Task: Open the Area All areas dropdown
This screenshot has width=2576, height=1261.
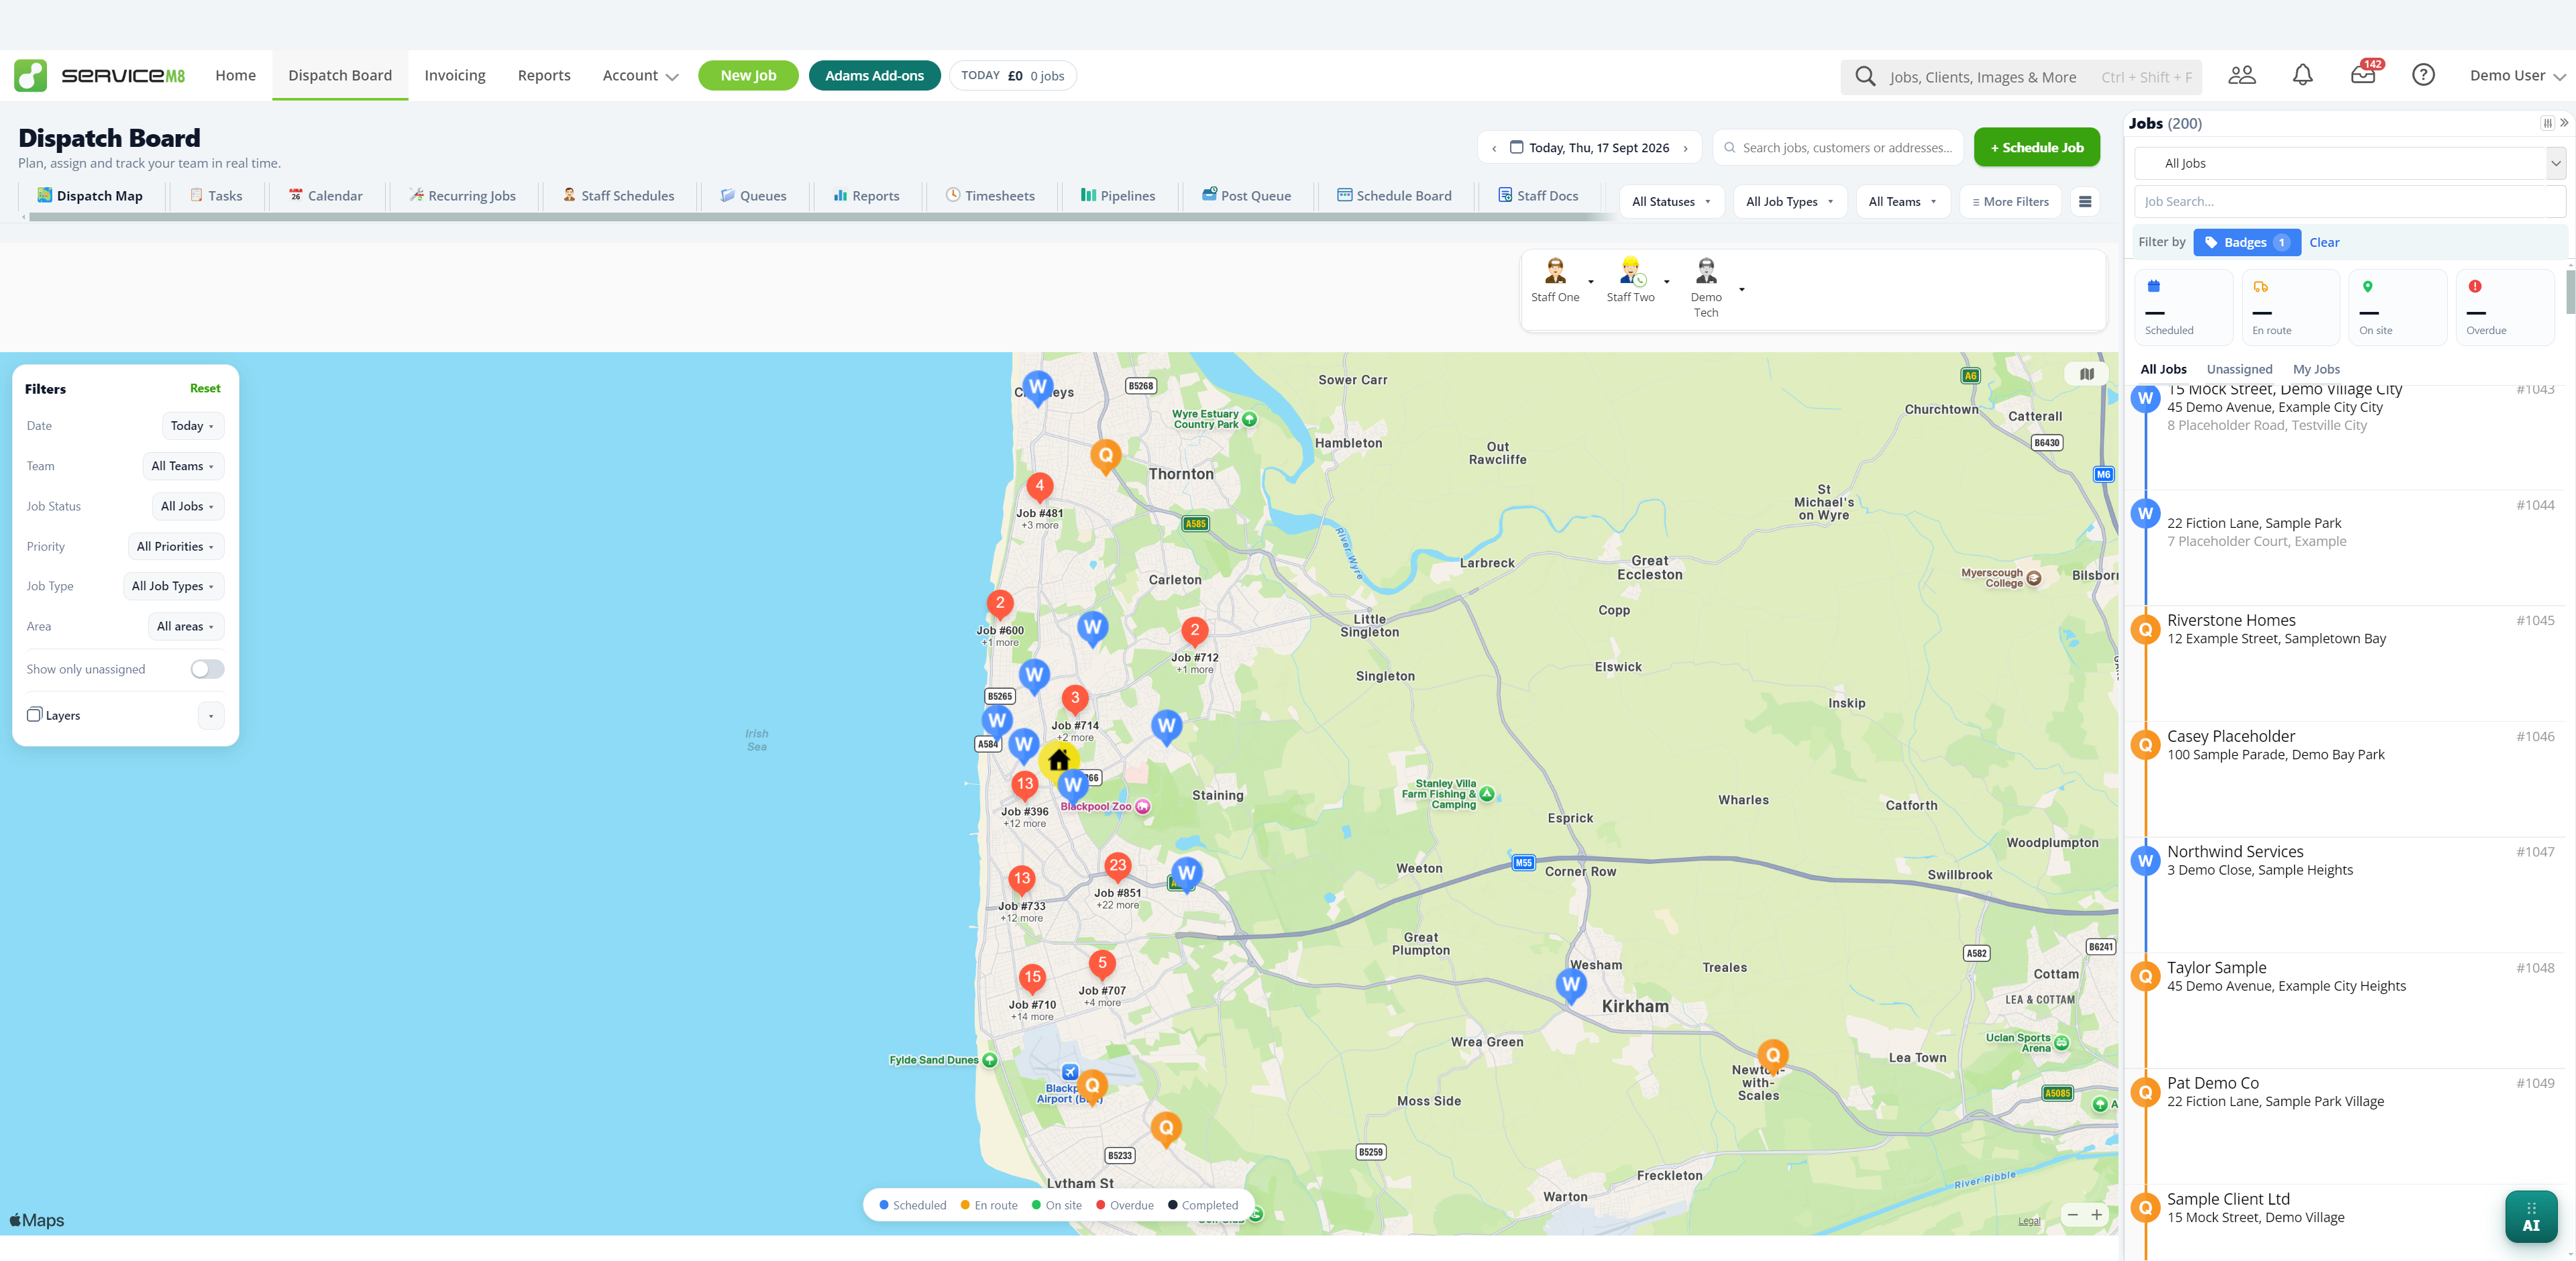Action: [x=185, y=627]
